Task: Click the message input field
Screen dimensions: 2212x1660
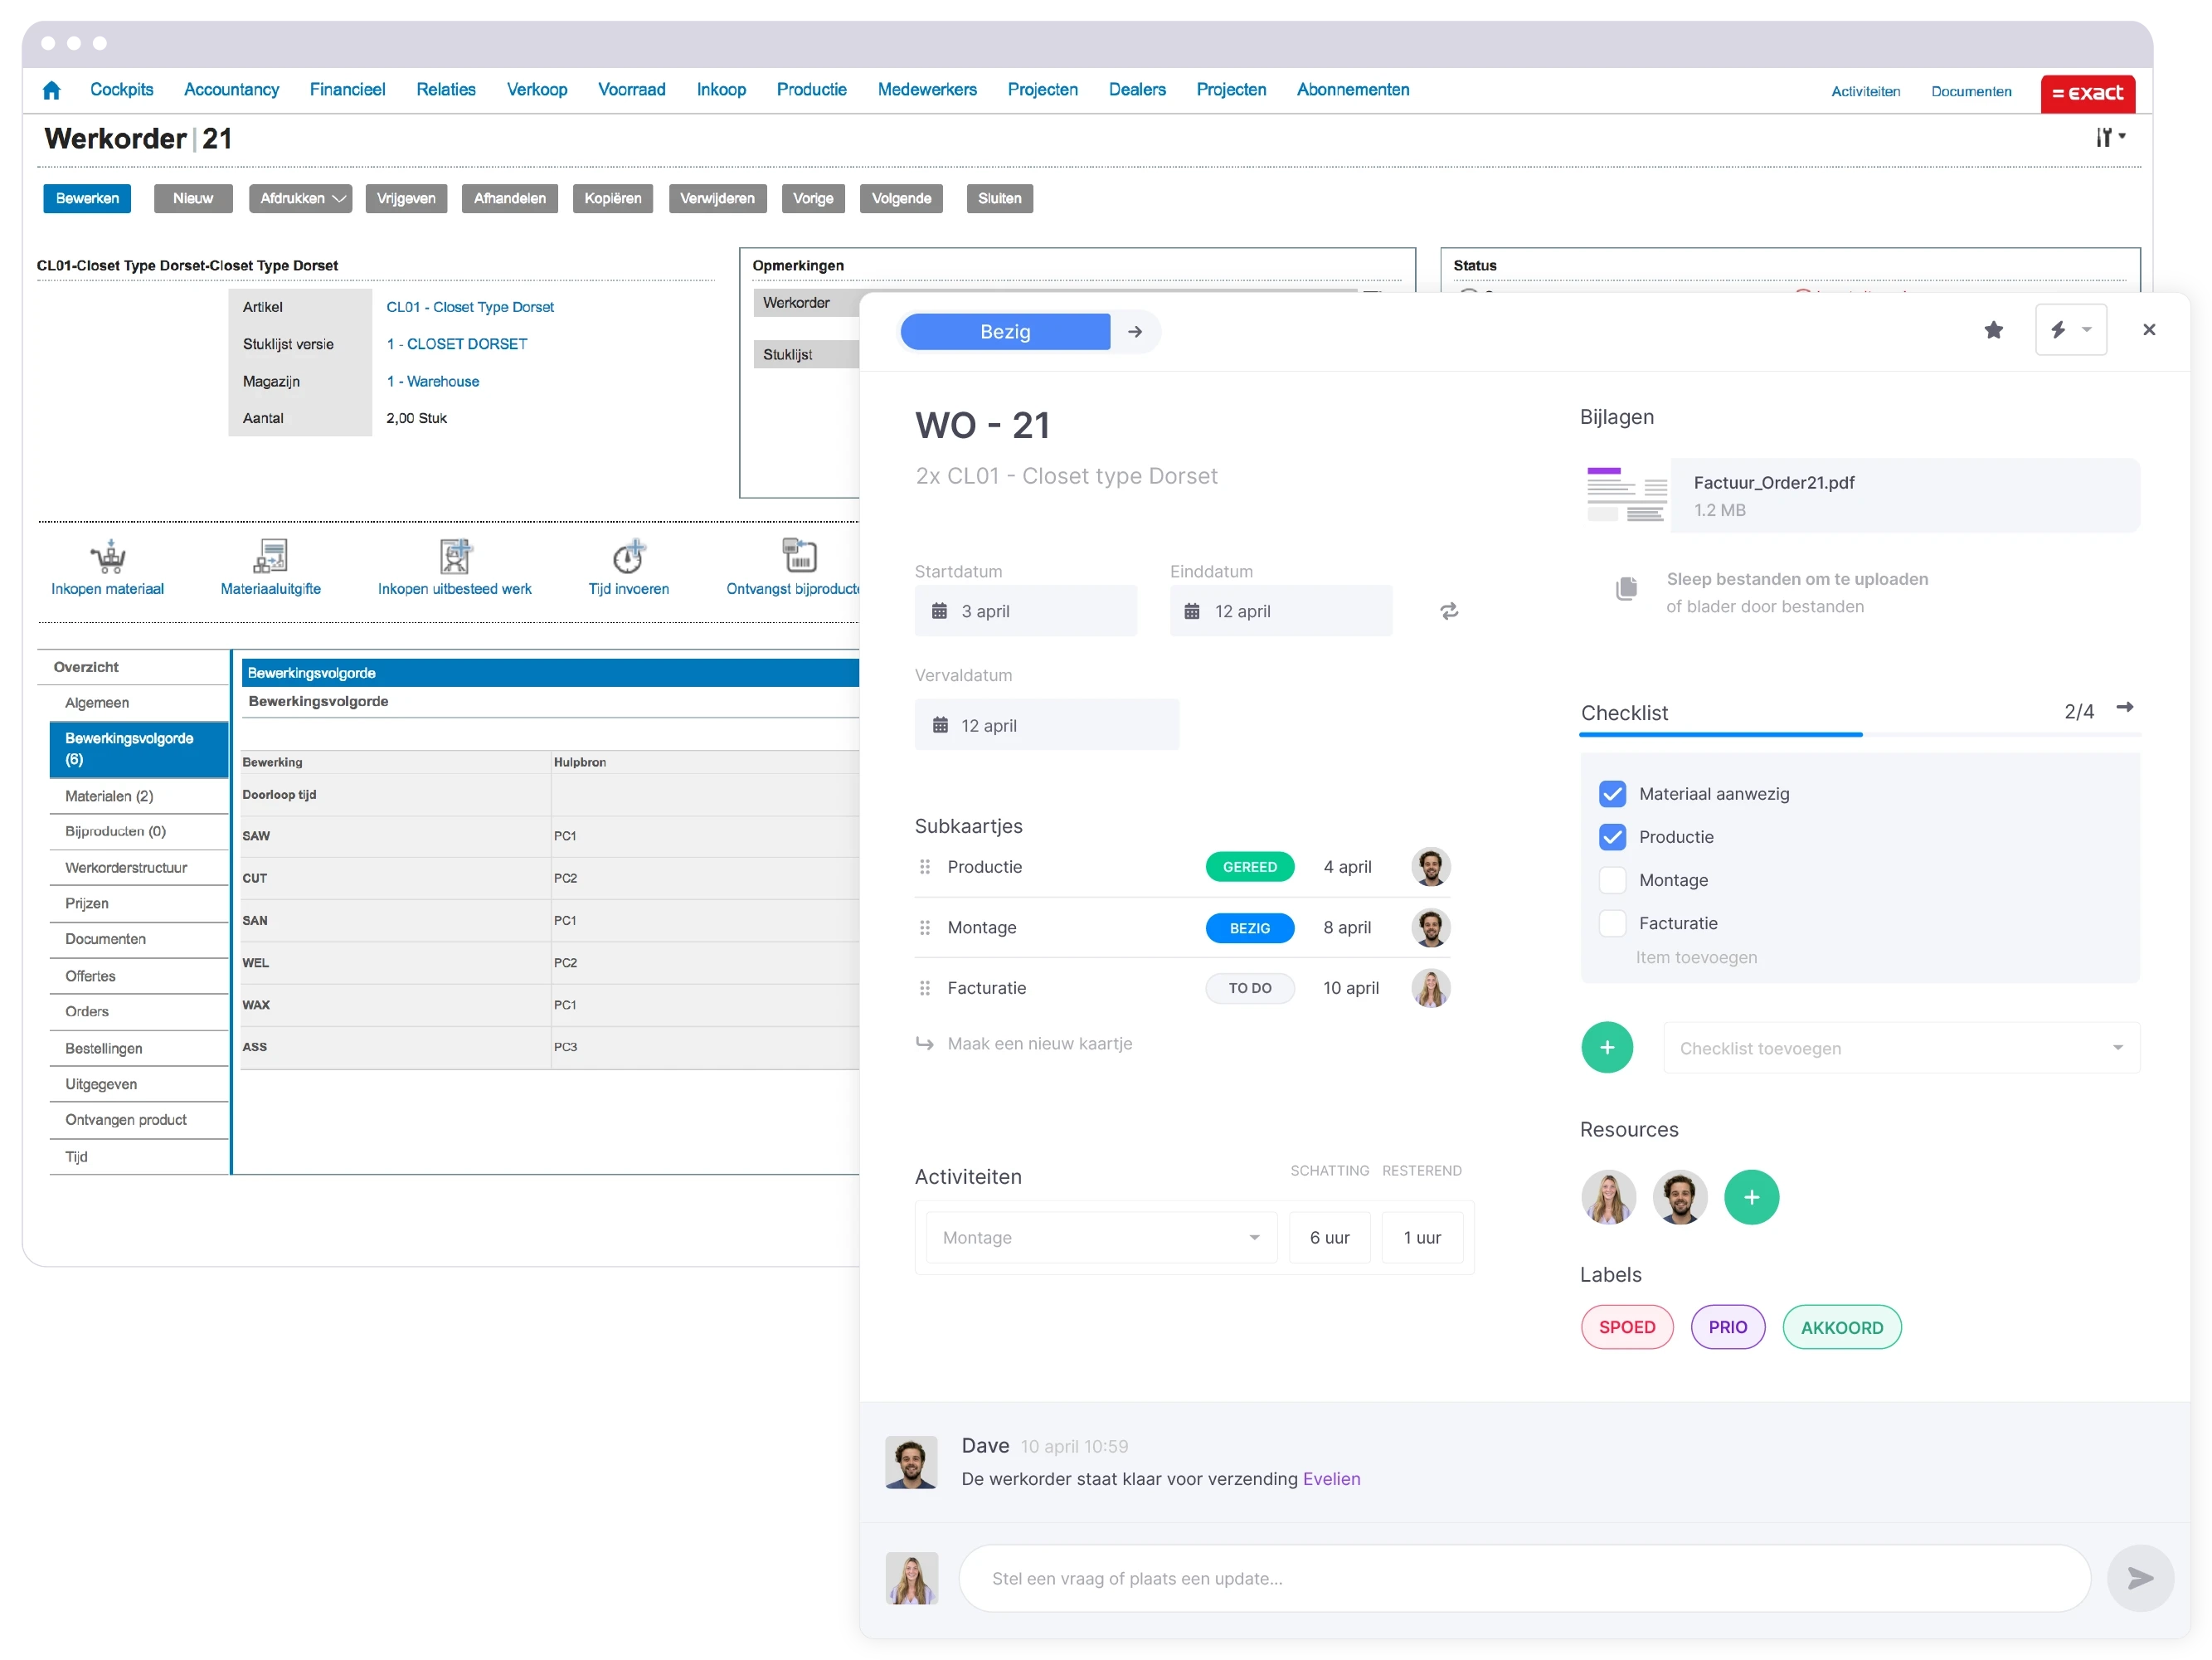Action: [1532, 1578]
